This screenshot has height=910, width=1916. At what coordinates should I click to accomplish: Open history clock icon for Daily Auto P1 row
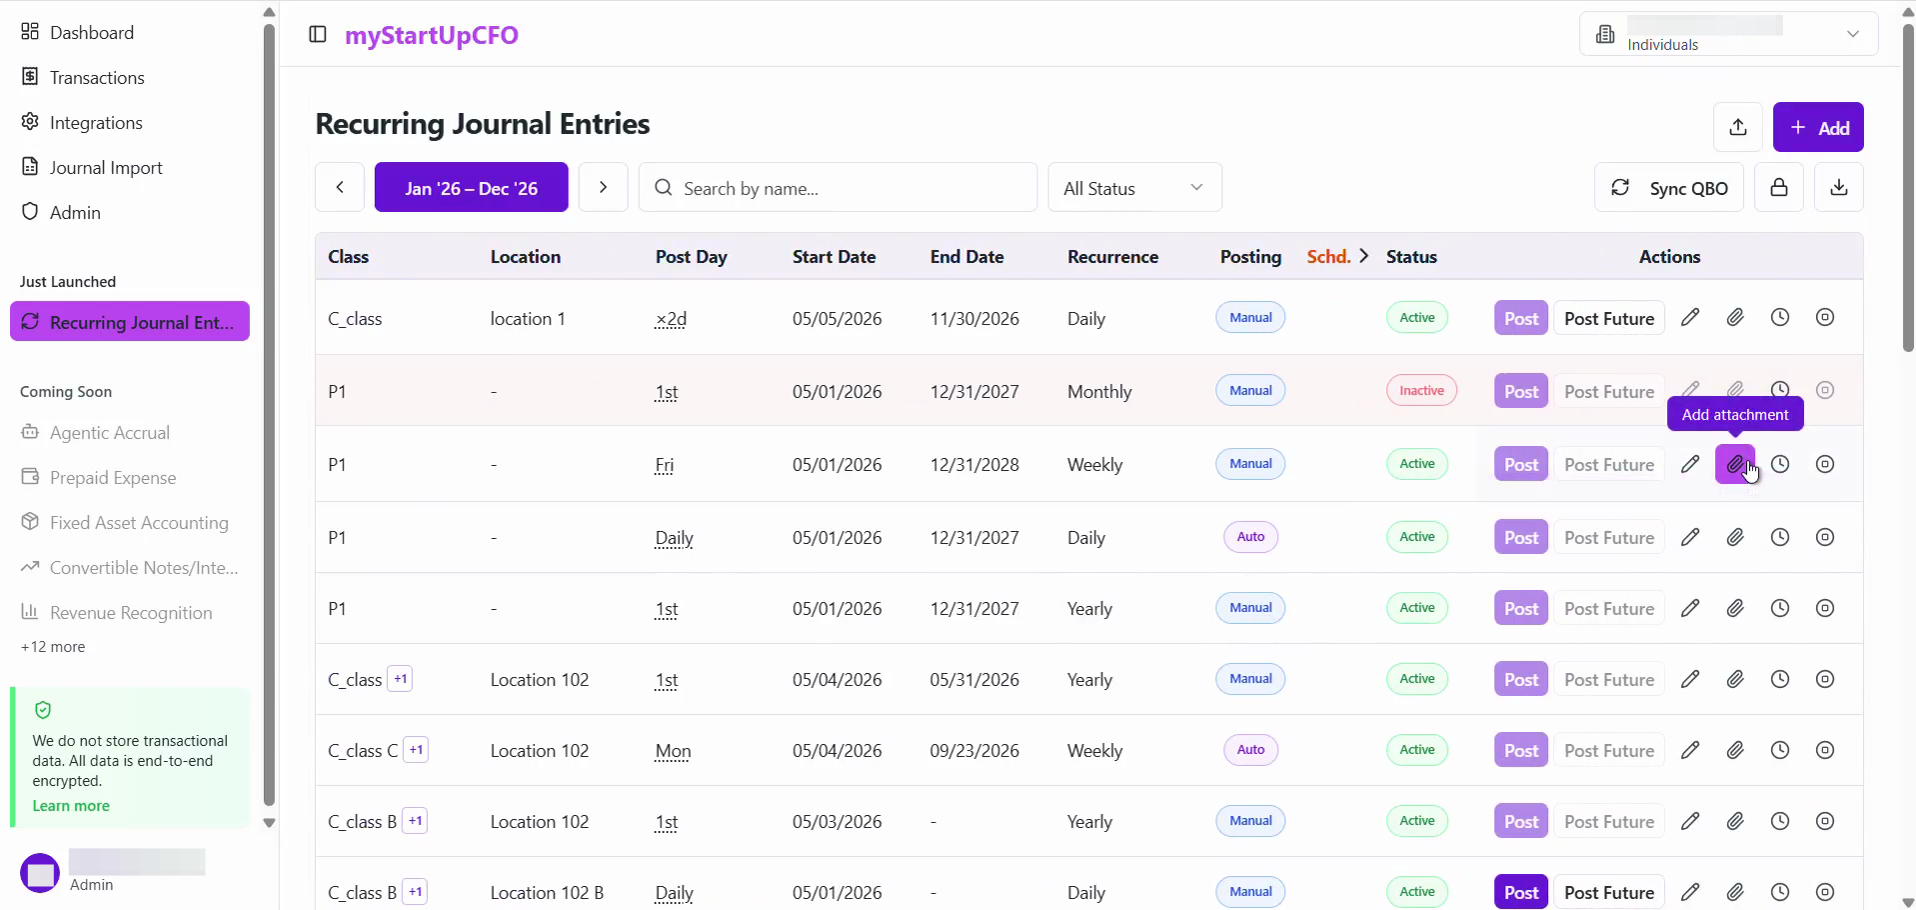[x=1780, y=537]
